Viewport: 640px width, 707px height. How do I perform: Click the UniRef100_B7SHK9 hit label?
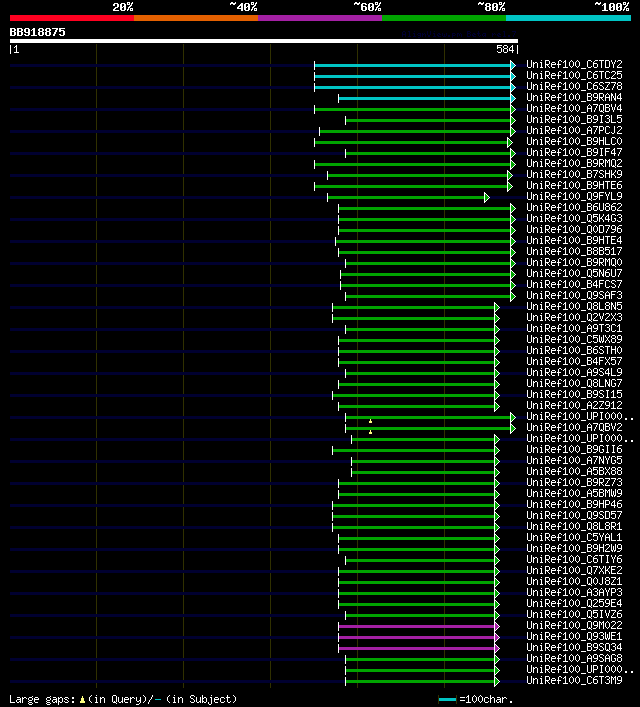(574, 174)
